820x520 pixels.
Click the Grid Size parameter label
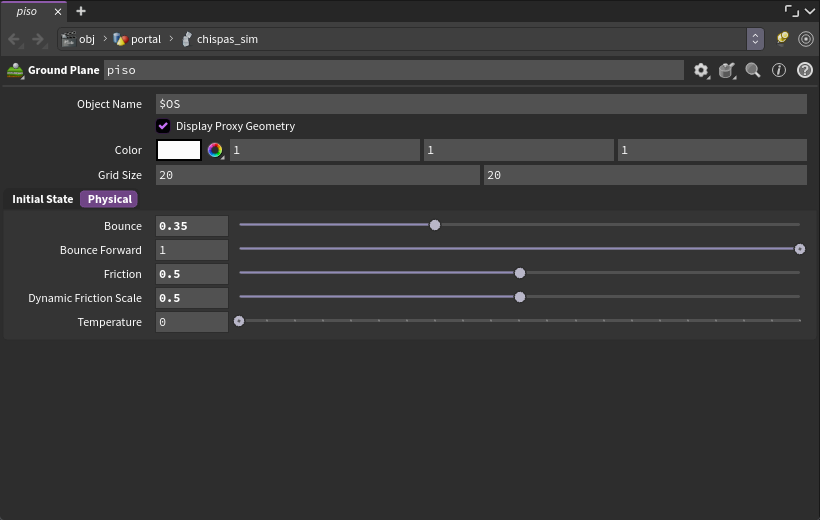(x=120, y=175)
